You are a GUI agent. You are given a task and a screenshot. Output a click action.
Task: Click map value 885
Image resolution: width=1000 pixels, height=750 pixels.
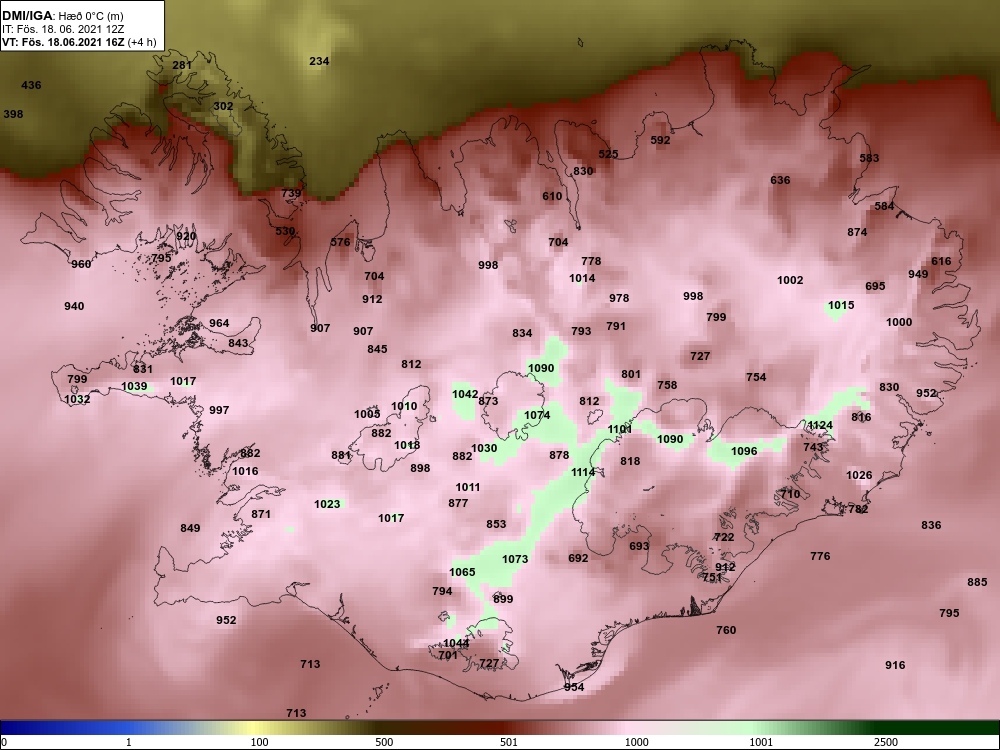pyautogui.click(x=977, y=582)
